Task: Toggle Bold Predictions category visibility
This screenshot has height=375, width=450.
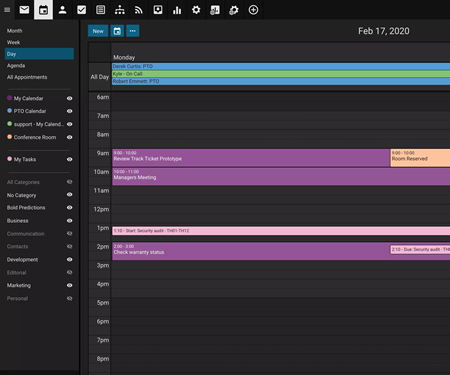Action: click(69, 208)
